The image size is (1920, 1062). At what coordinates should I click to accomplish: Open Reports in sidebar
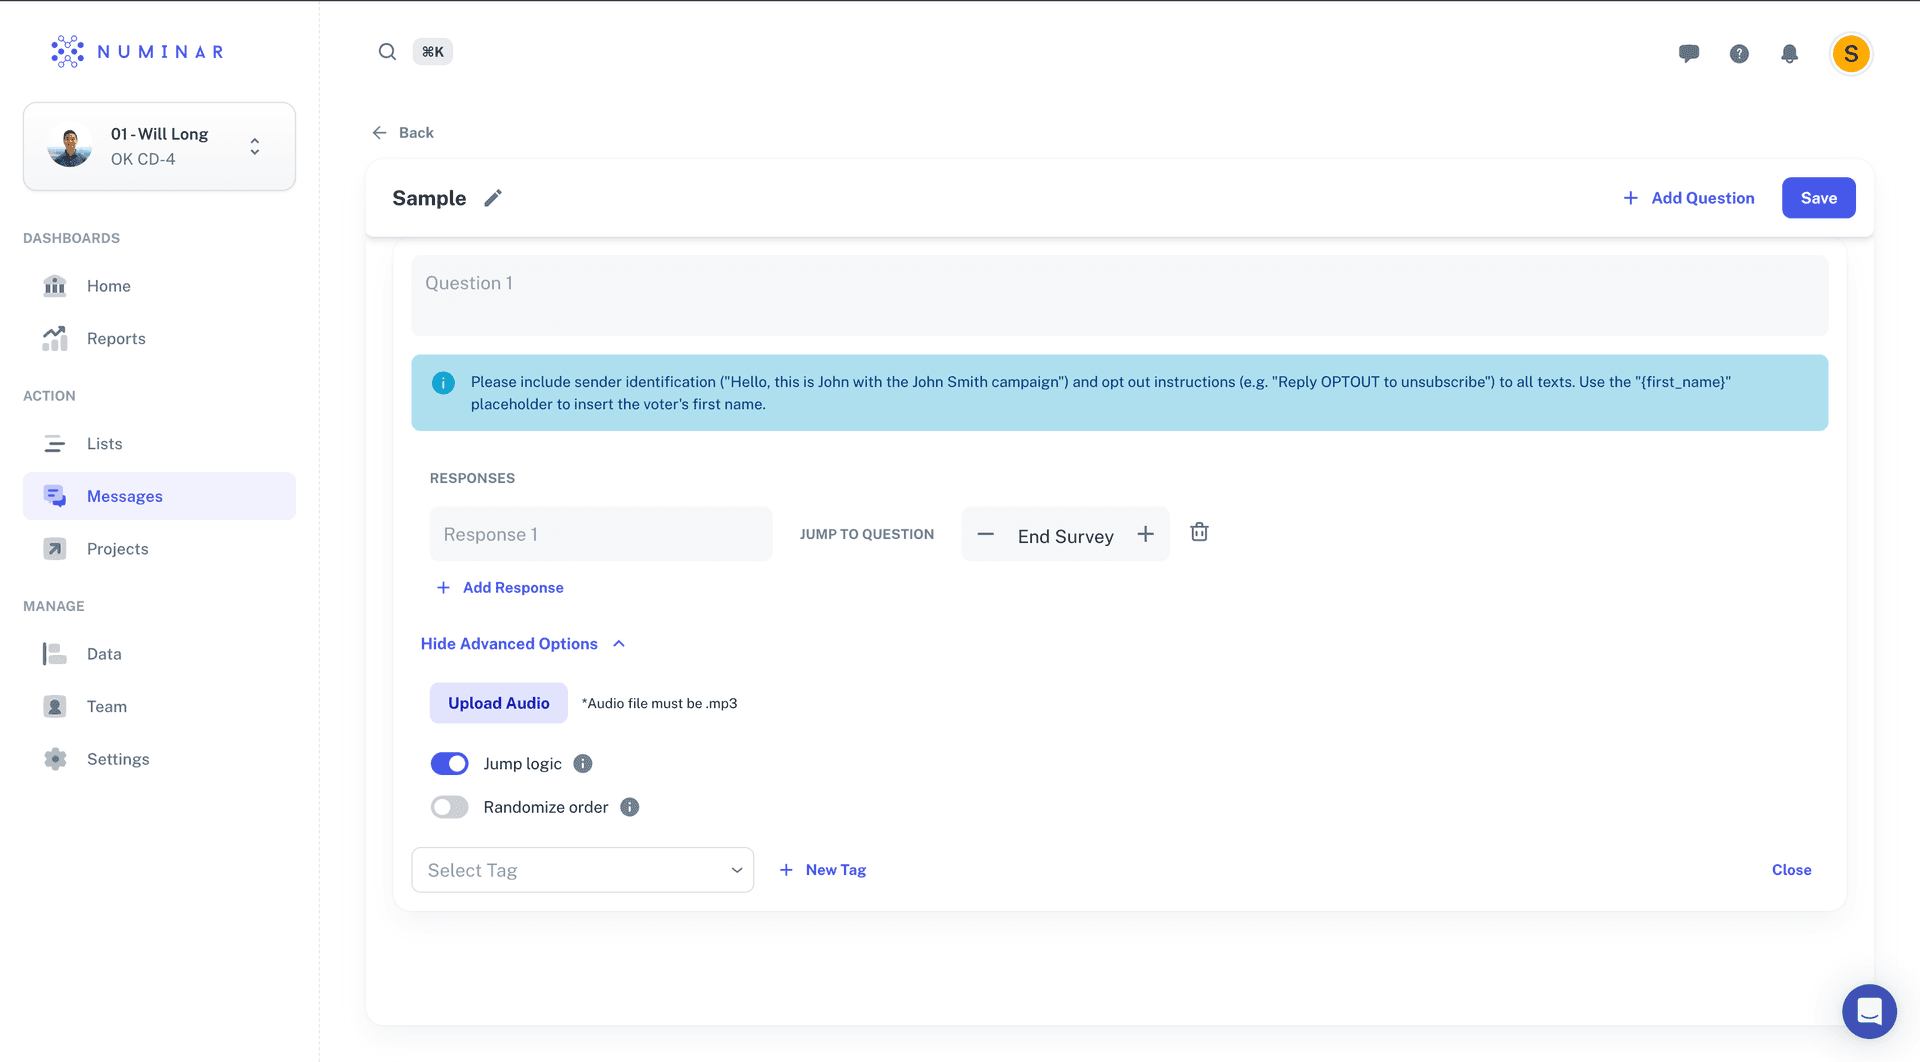click(x=159, y=339)
